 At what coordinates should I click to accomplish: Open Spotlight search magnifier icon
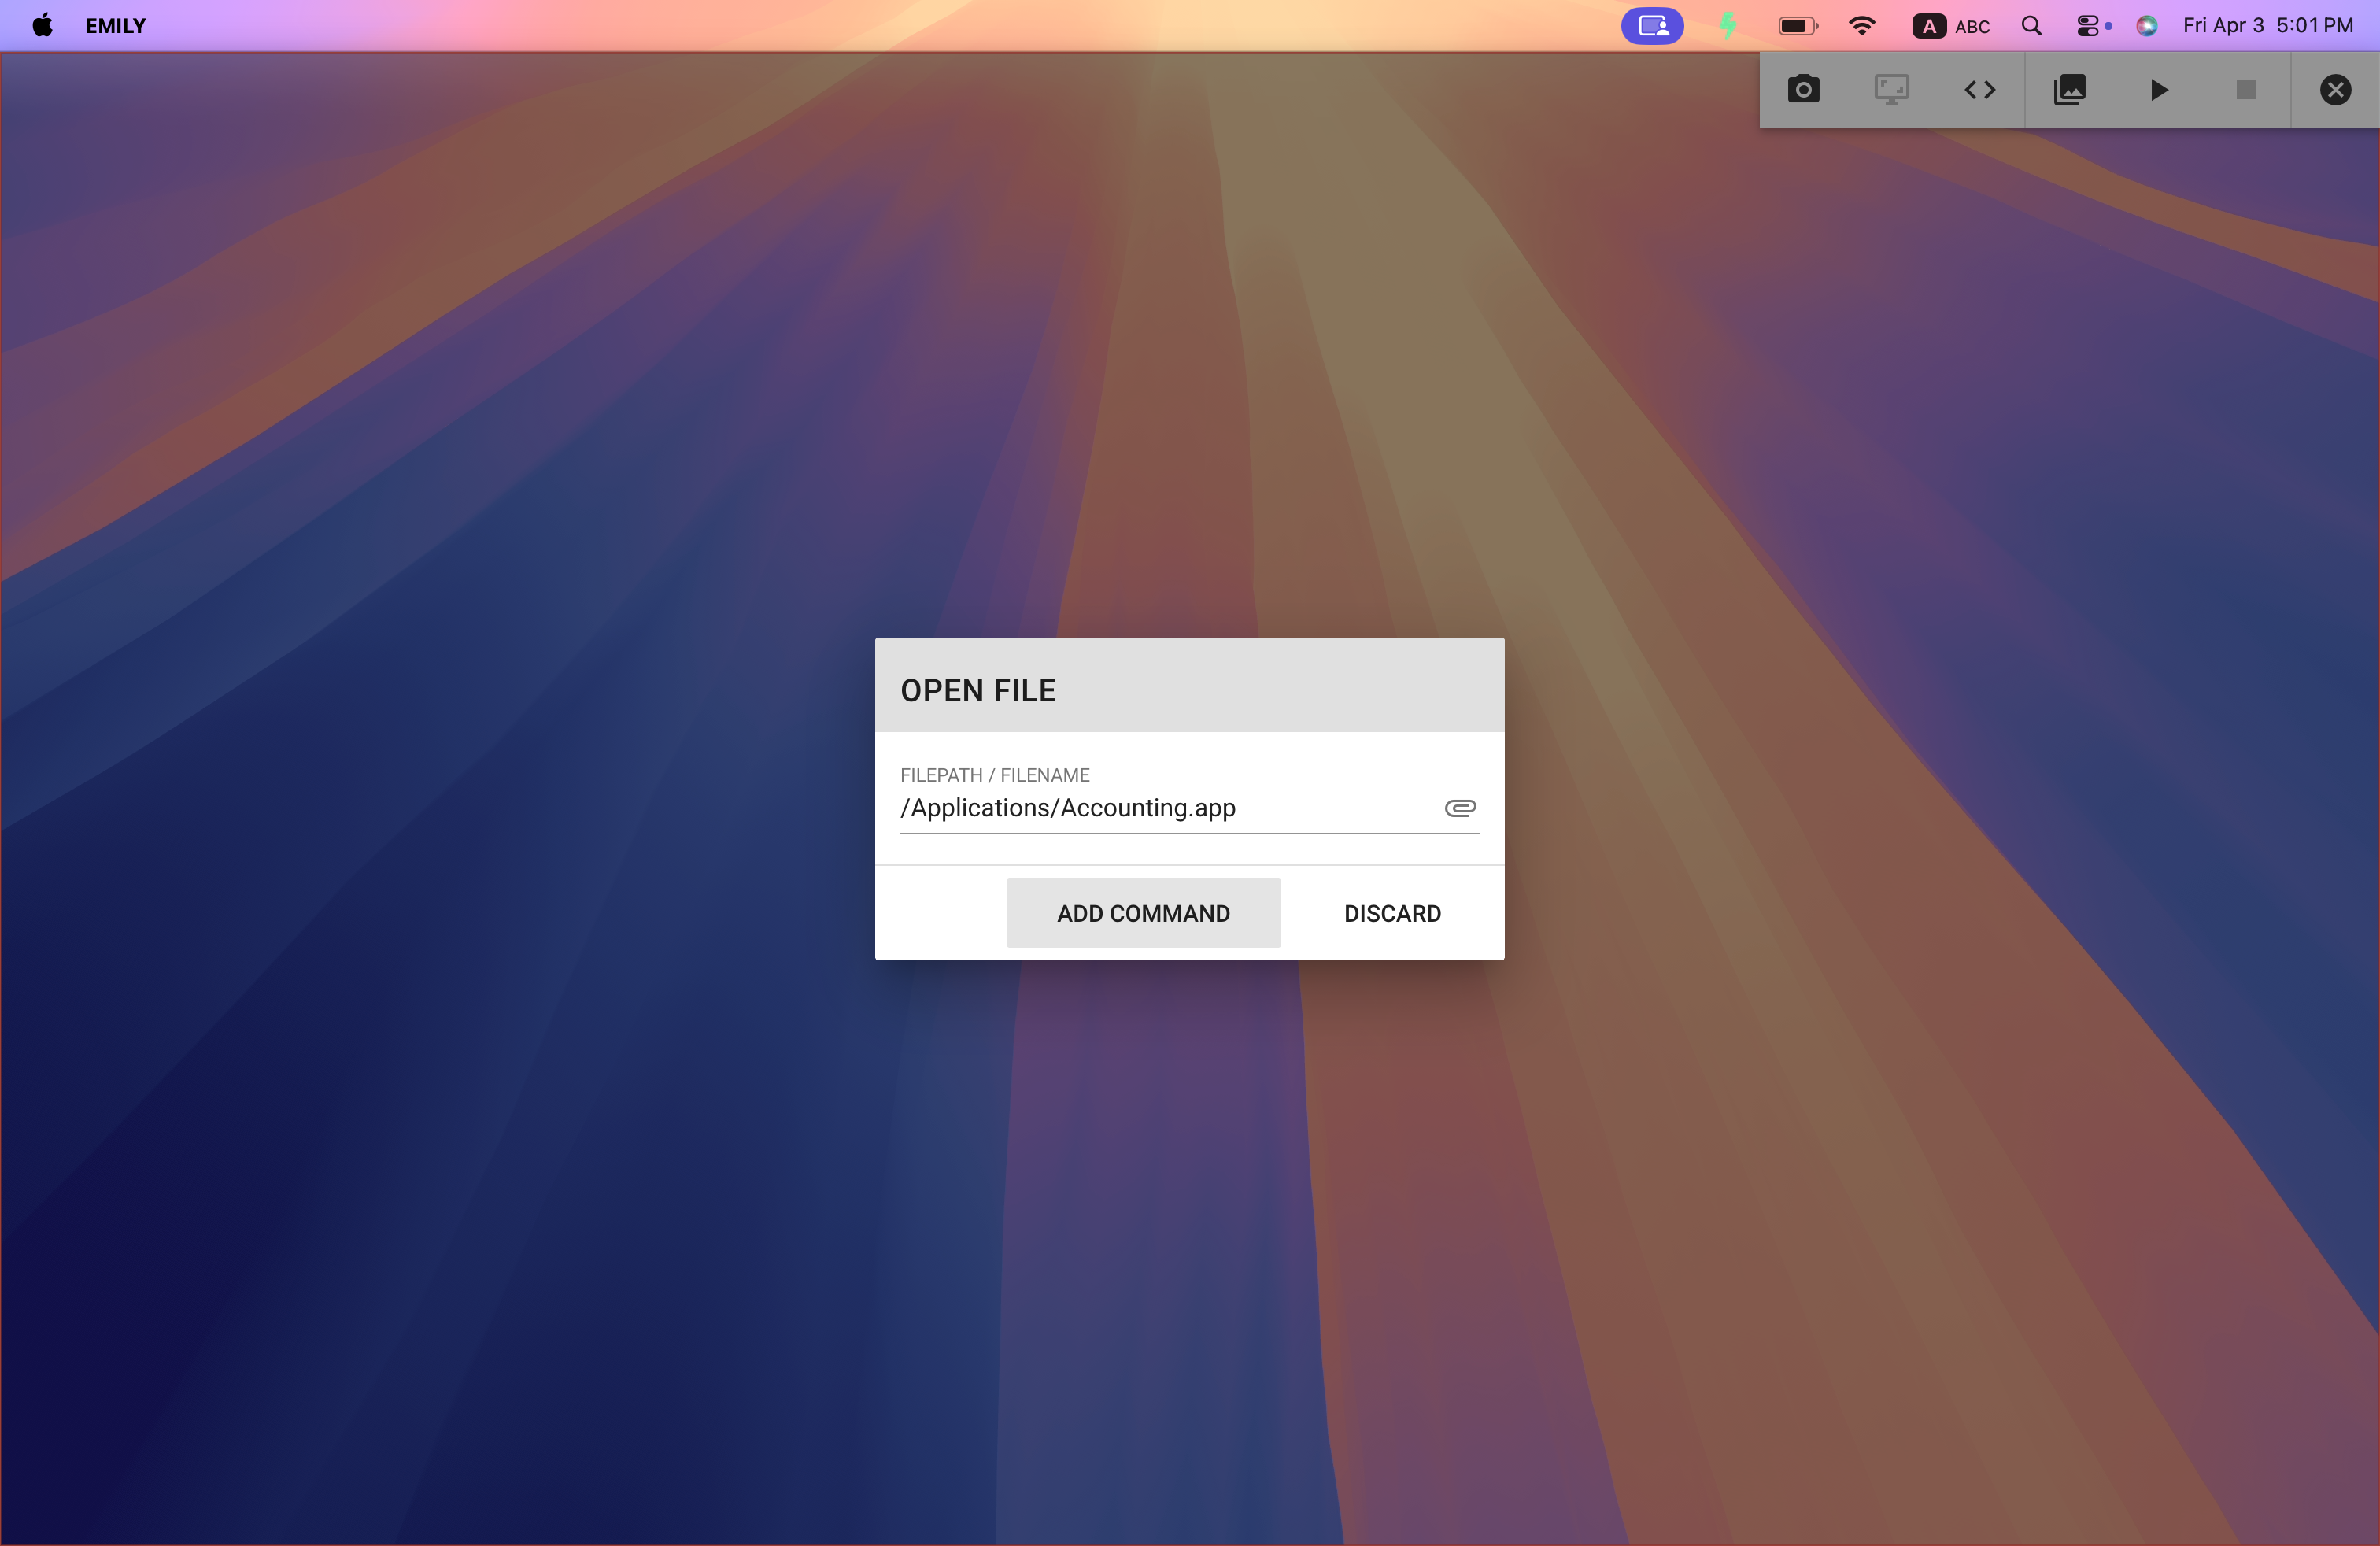(x=2031, y=25)
